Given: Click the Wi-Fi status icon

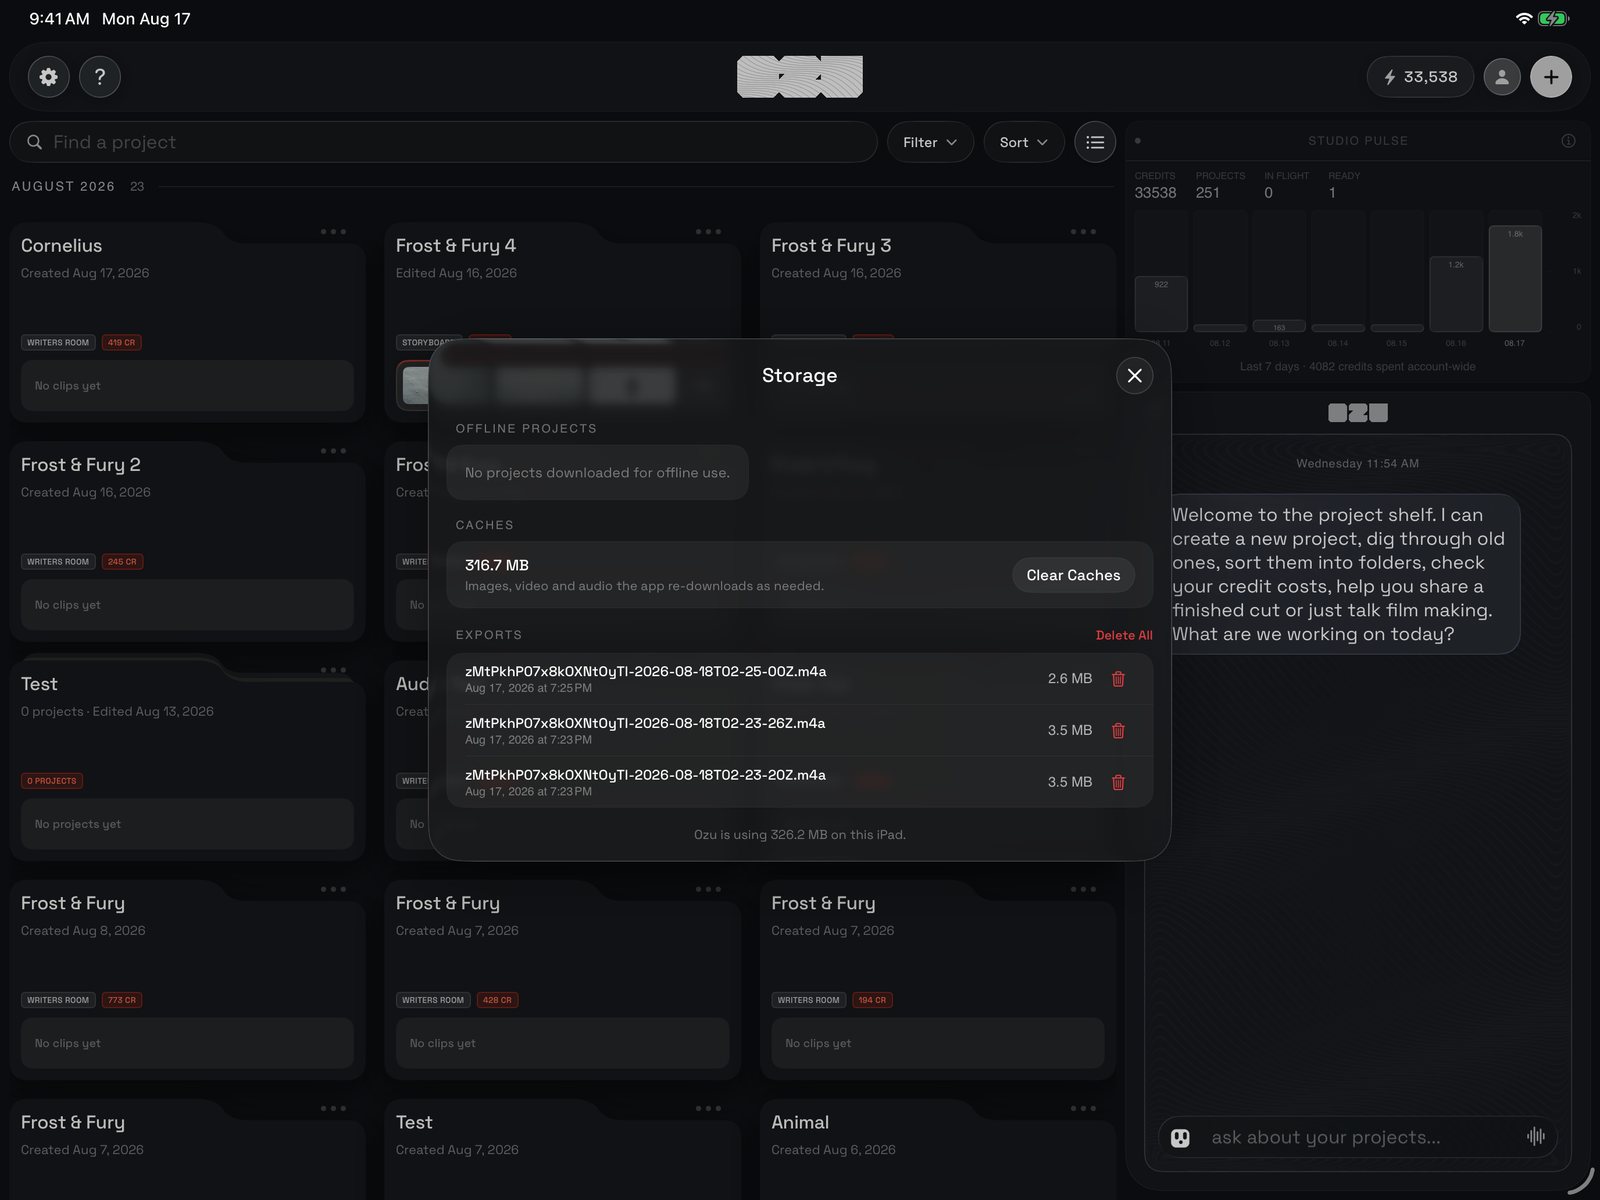Looking at the screenshot, I should 1524,19.
